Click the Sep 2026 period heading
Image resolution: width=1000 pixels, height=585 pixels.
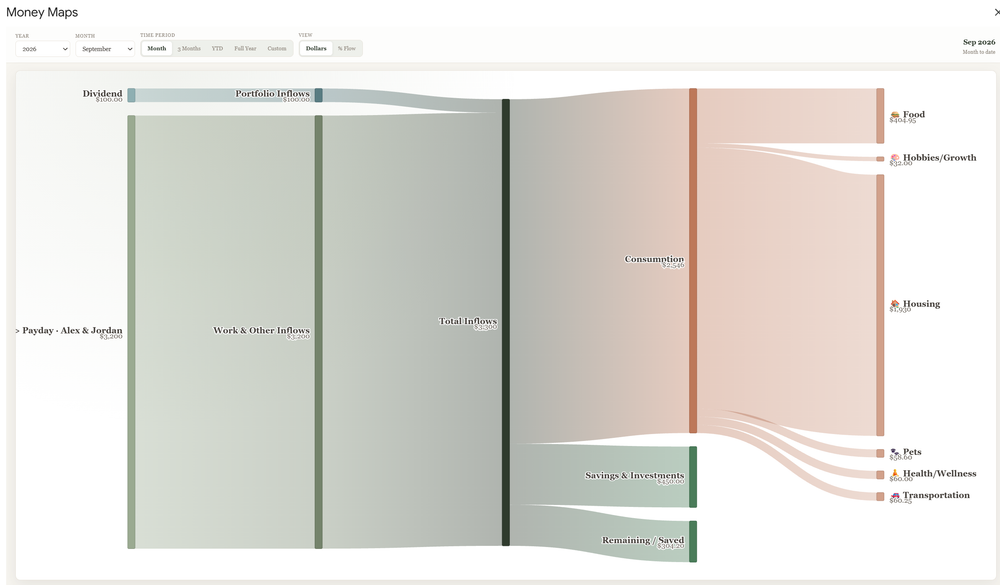tap(979, 42)
